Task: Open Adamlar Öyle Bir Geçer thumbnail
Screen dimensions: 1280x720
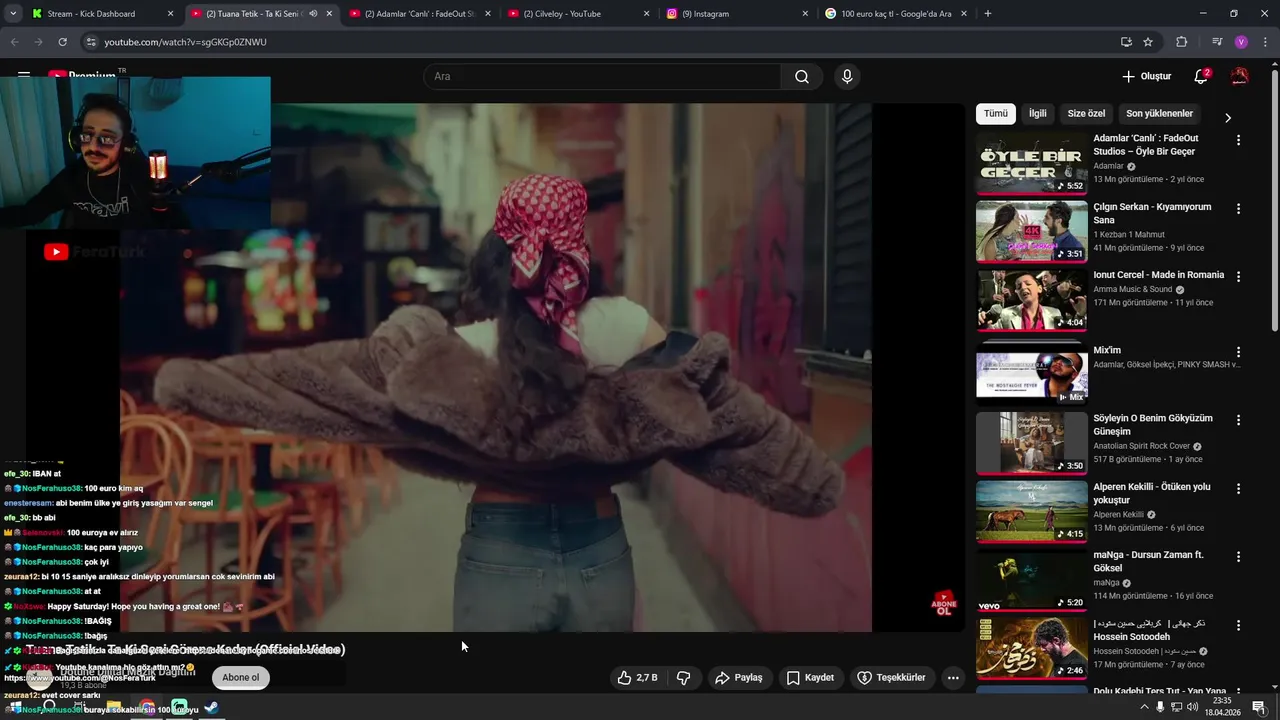Action: [x=1031, y=164]
